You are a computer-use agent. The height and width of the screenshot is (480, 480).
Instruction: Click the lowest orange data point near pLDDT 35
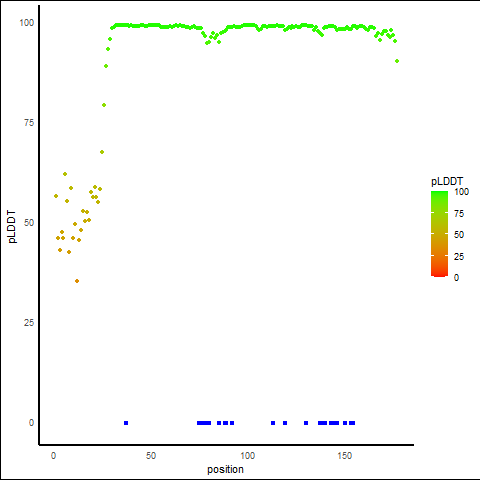pyautogui.click(x=77, y=281)
